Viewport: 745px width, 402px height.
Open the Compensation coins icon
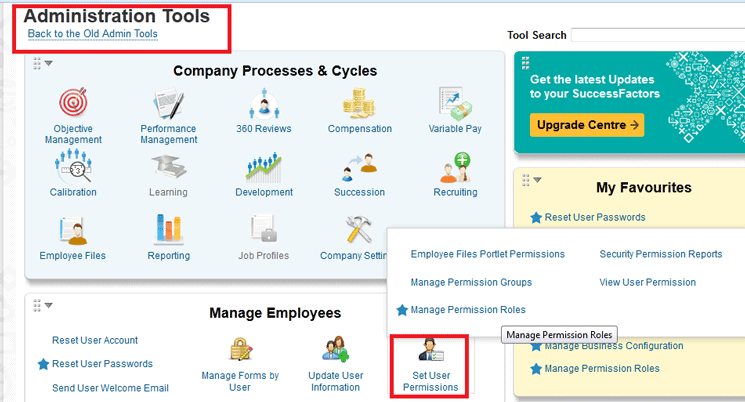359,104
